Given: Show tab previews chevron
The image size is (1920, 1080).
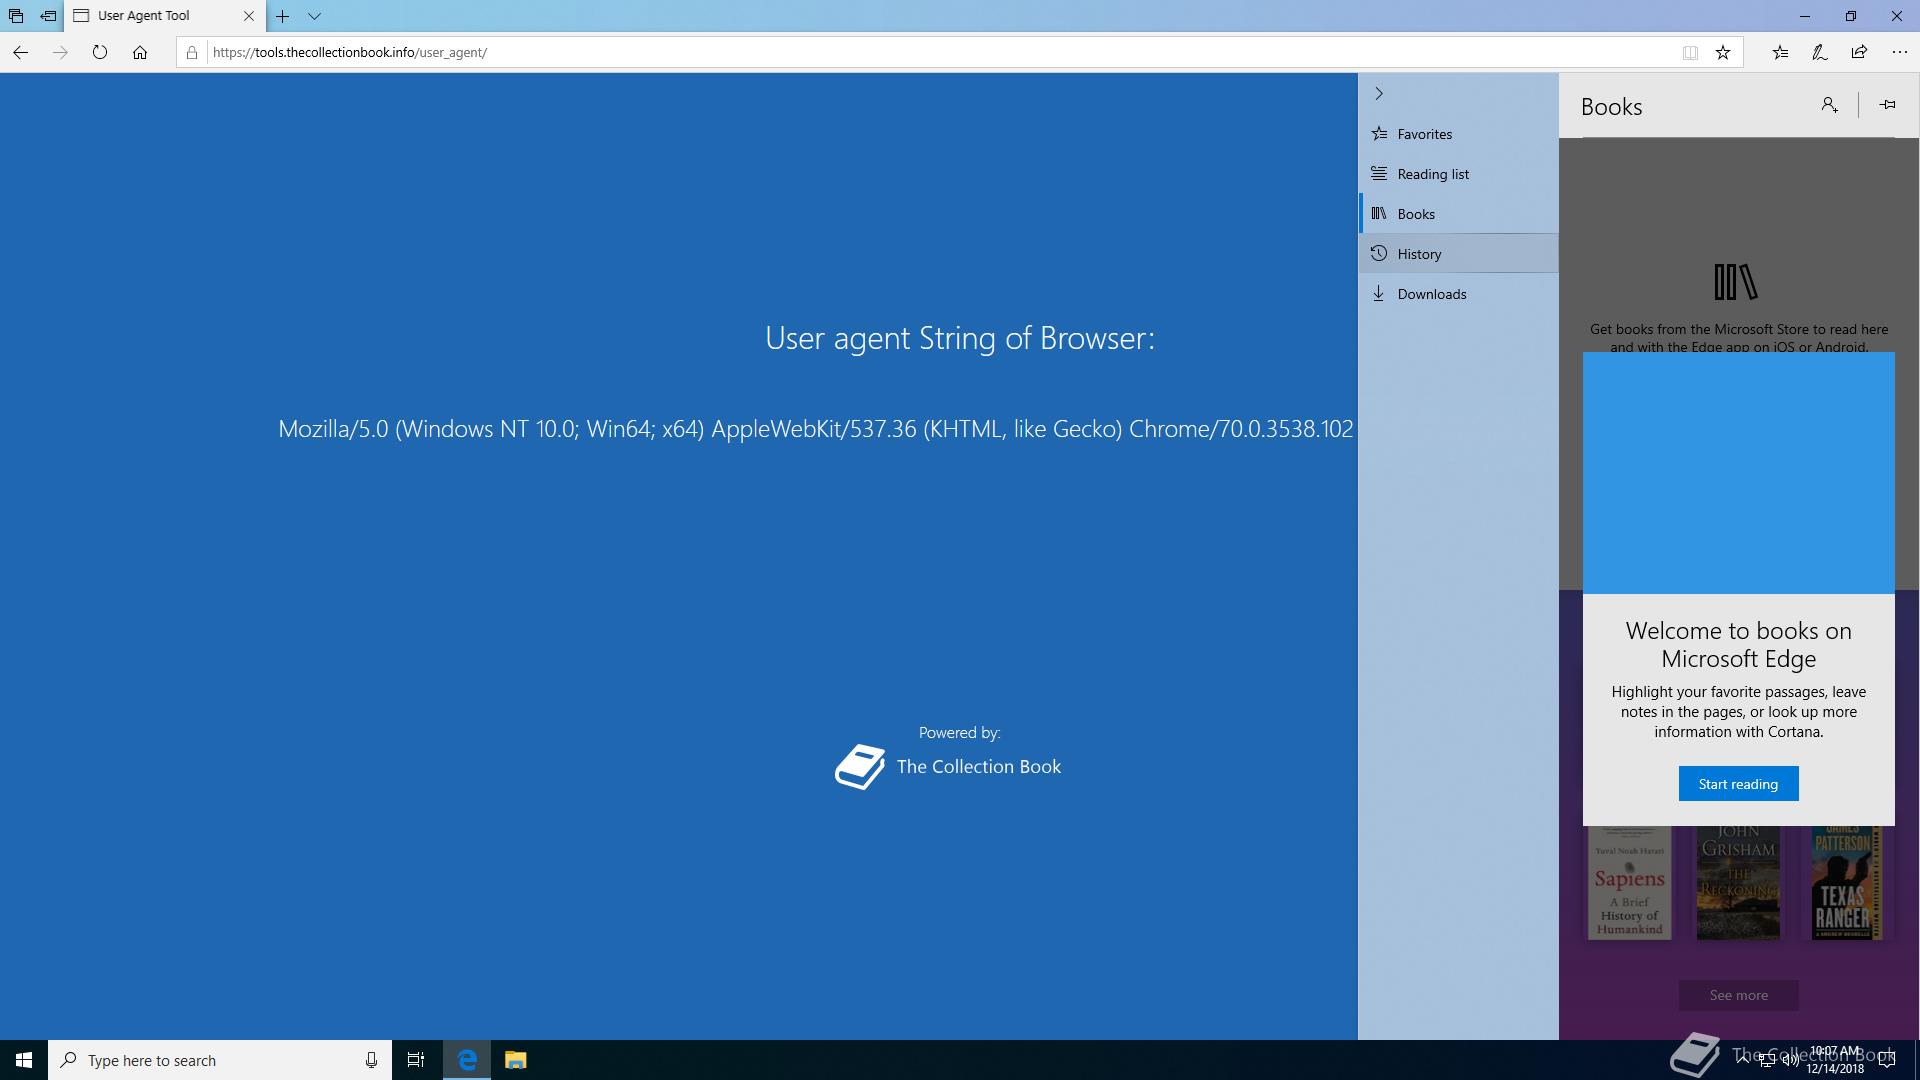Looking at the screenshot, I should click(x=314, y=16).
